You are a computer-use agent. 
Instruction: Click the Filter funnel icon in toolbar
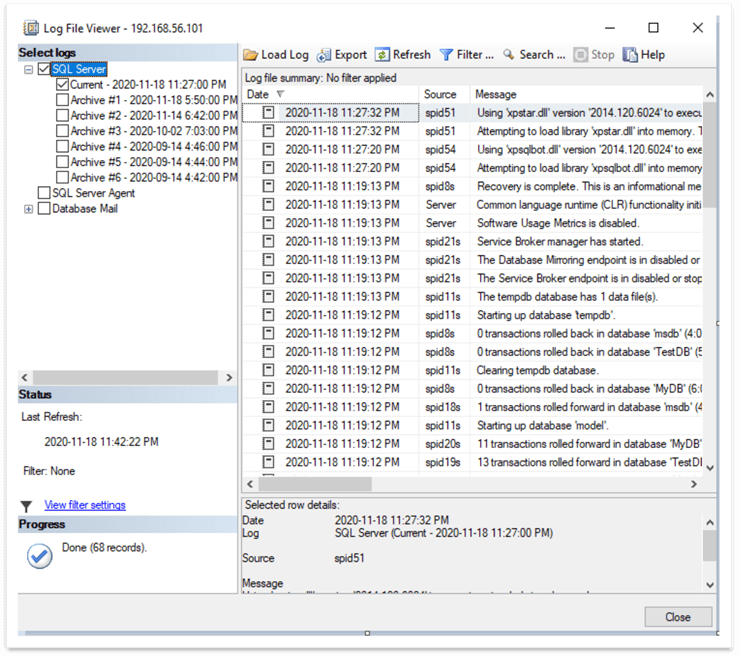446,55
